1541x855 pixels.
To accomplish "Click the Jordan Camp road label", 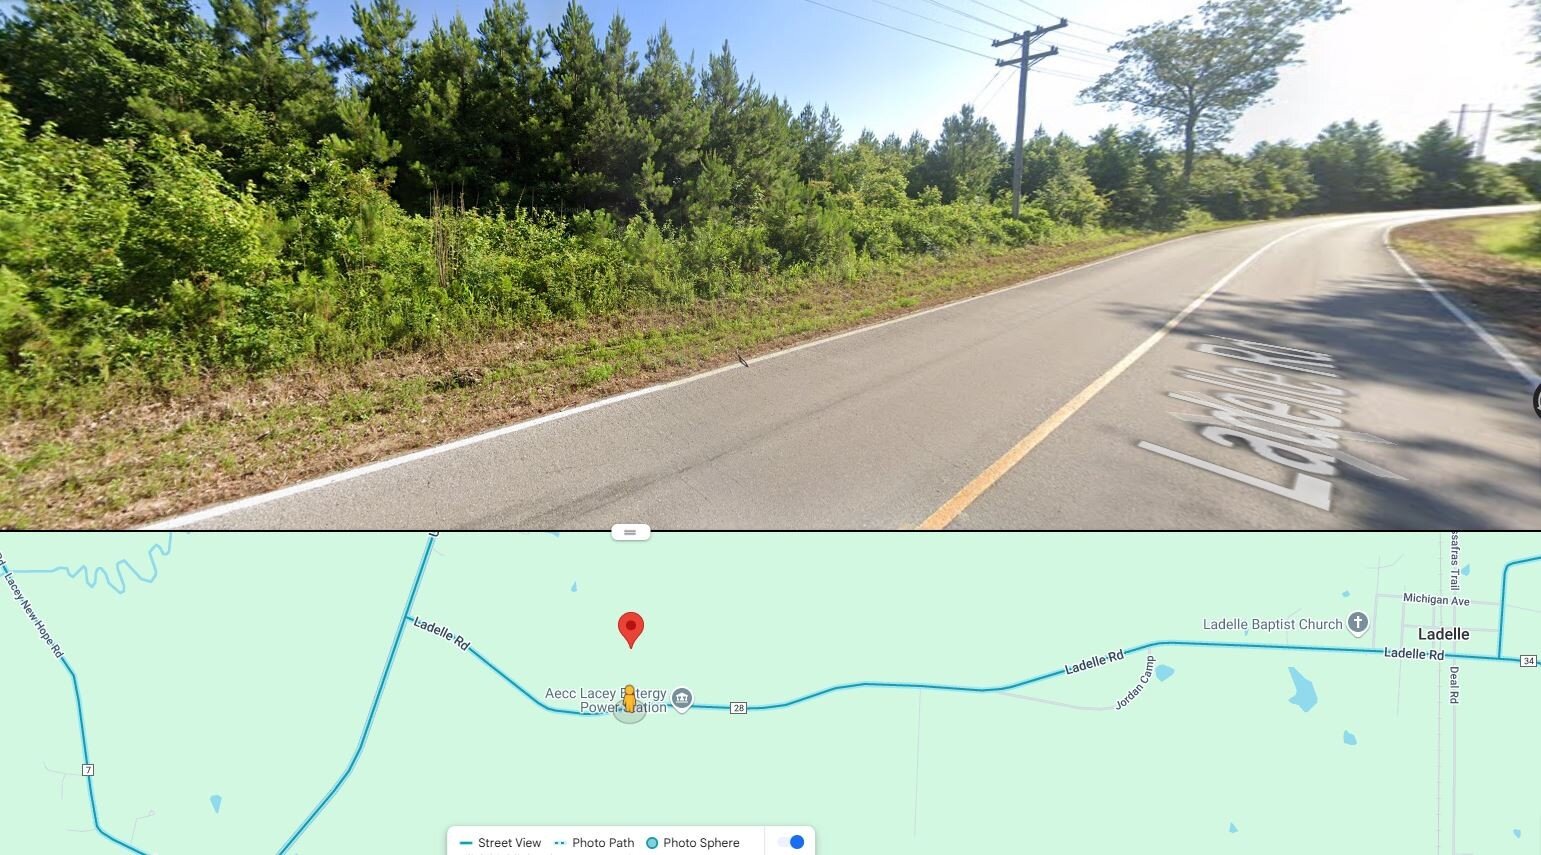I will click(1134, 683).
